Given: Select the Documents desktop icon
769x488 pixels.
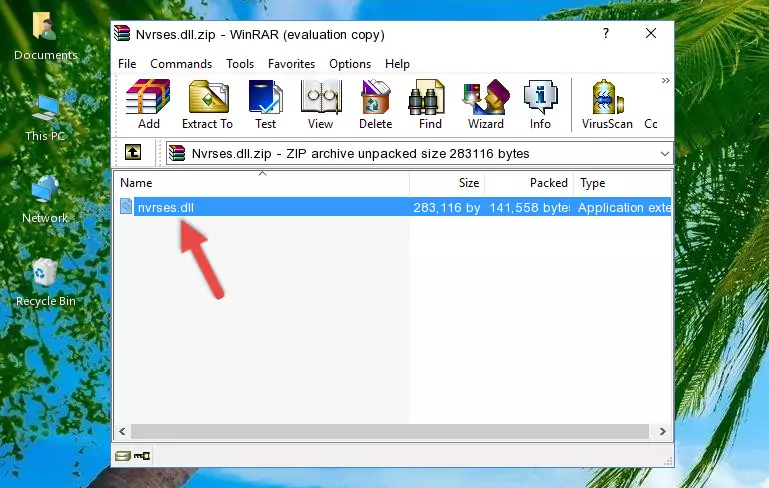Looking at the screenshot, I should coord(45,36).
